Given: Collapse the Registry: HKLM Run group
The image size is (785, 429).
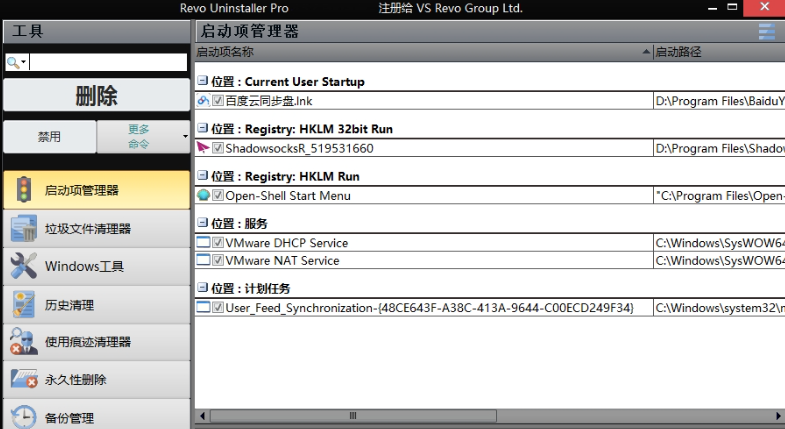Looking at the screenshot, I should coord(202,175).
